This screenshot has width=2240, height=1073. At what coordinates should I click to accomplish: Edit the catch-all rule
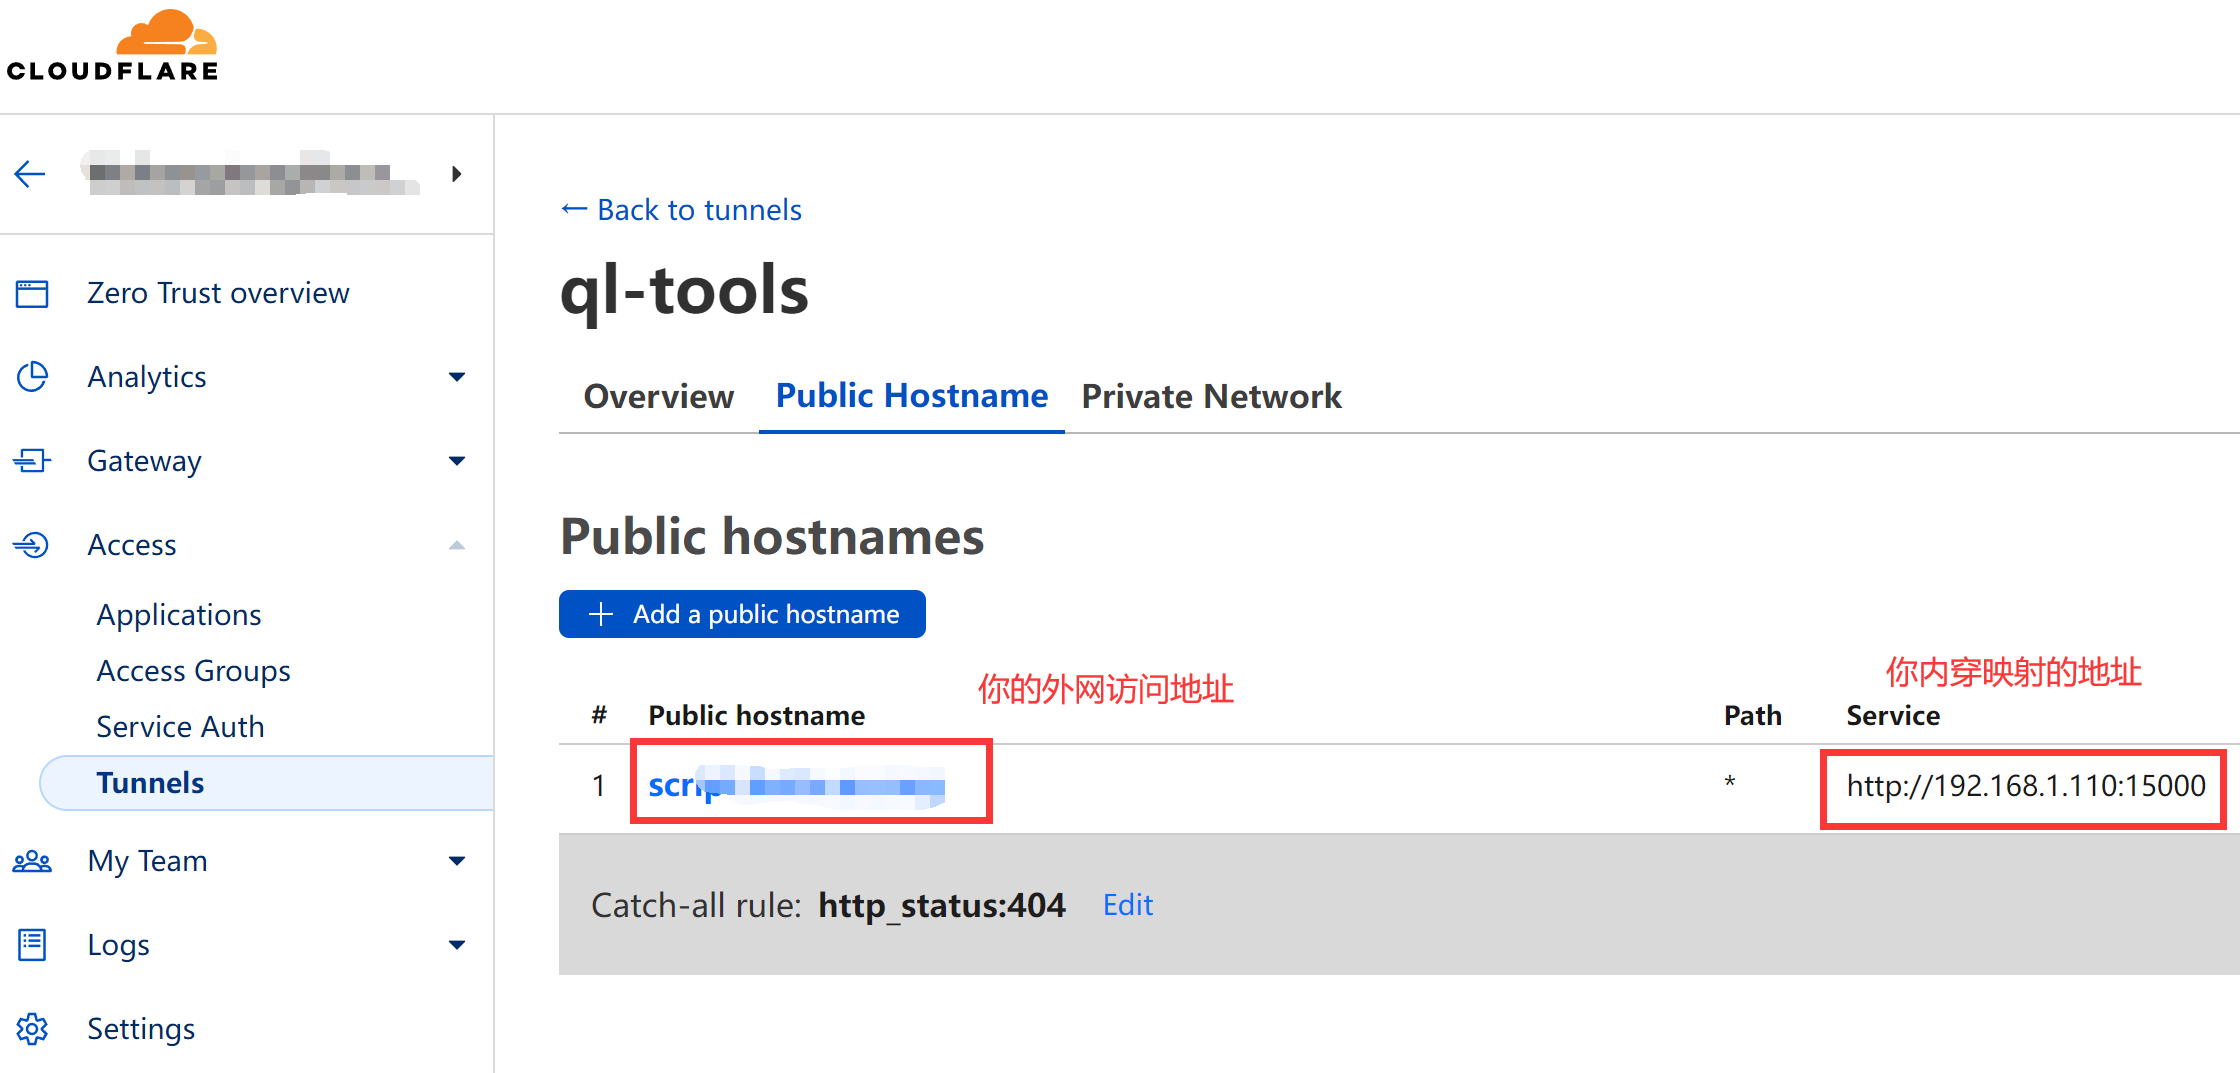1127,905
